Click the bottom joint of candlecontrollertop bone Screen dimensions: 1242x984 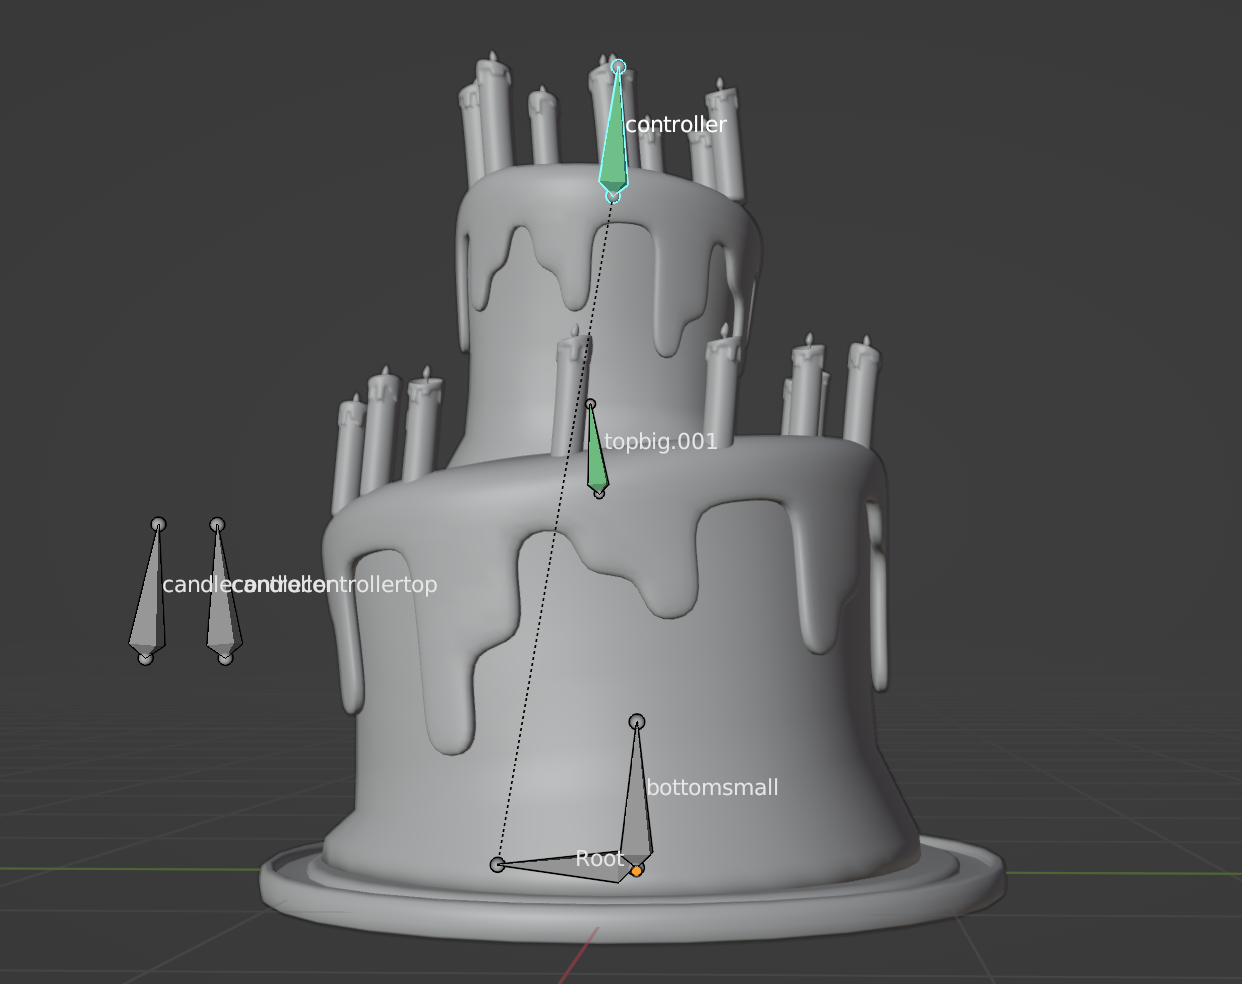point(225,658)
